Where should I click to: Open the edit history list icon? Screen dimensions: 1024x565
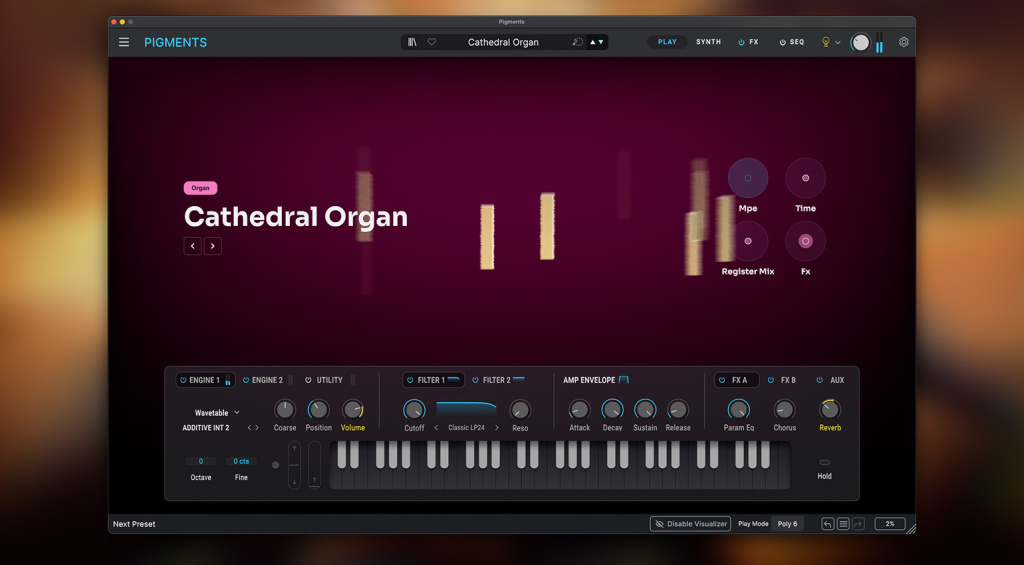[x=843, y=524]
